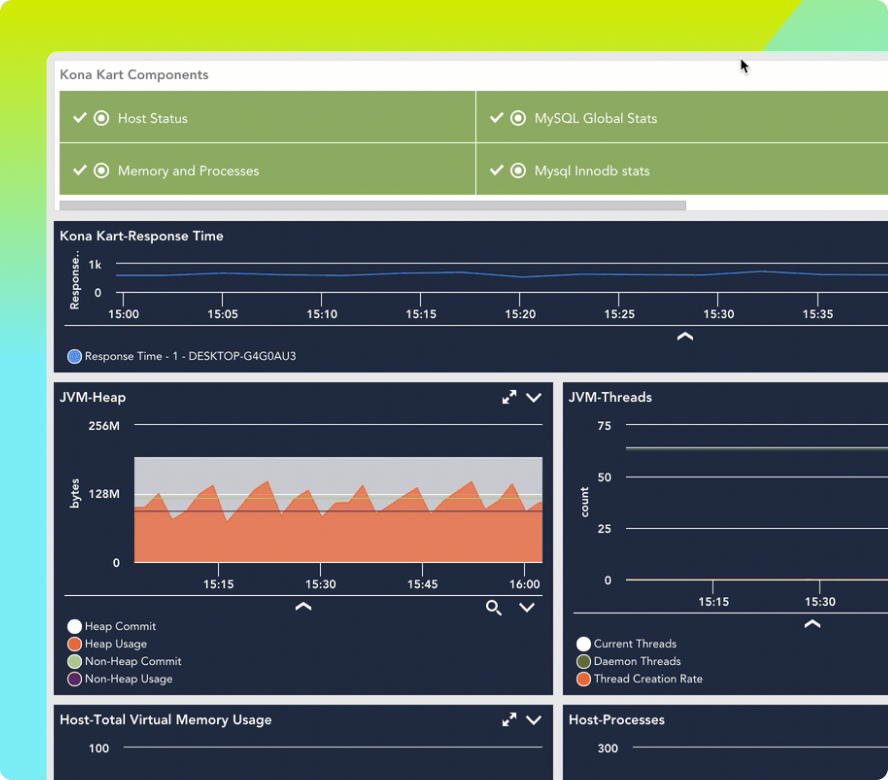Click the Kona Kart Components horizontal scrollbar
888x780 pixels.
(x=373, y=205)
